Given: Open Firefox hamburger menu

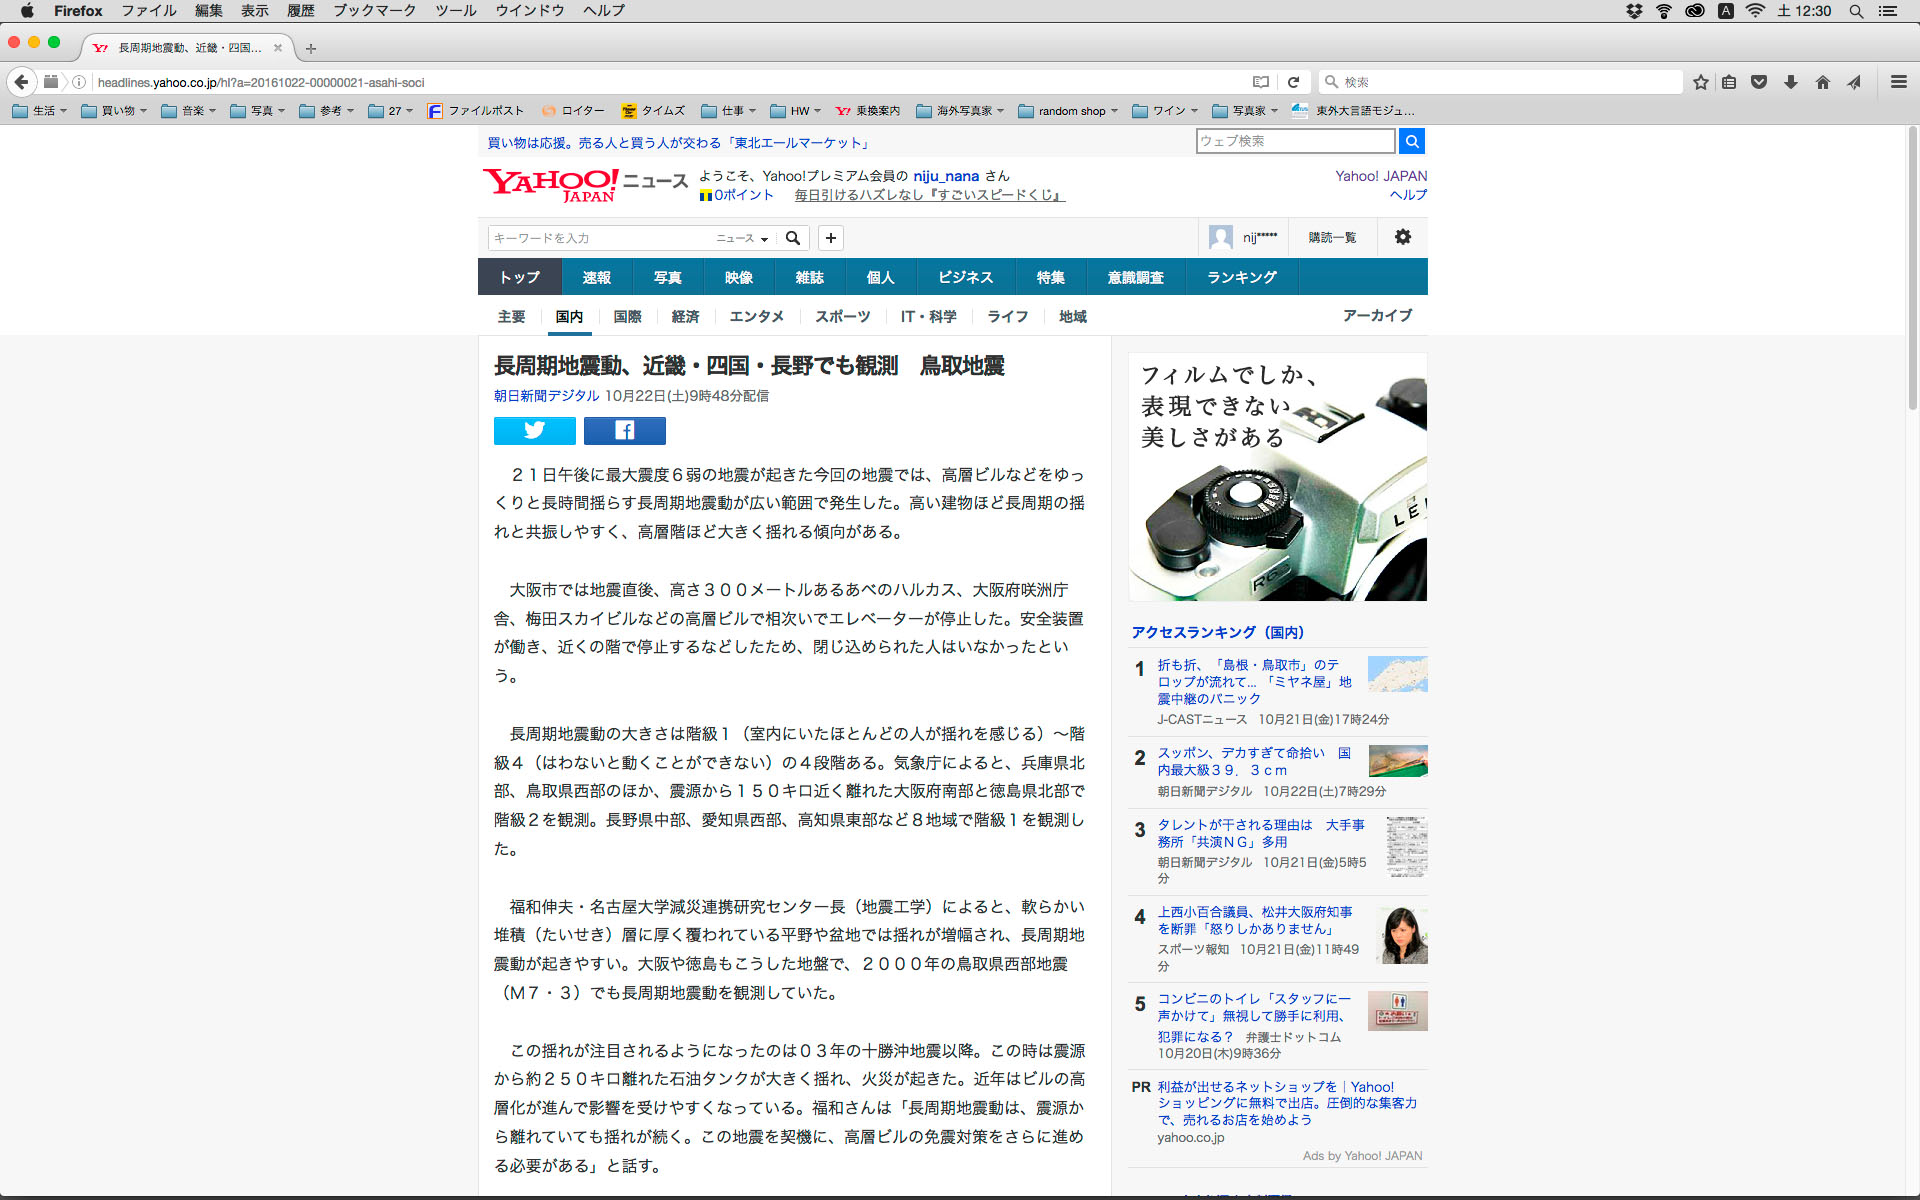Looking at the screenshot, I should (1898, 82).
